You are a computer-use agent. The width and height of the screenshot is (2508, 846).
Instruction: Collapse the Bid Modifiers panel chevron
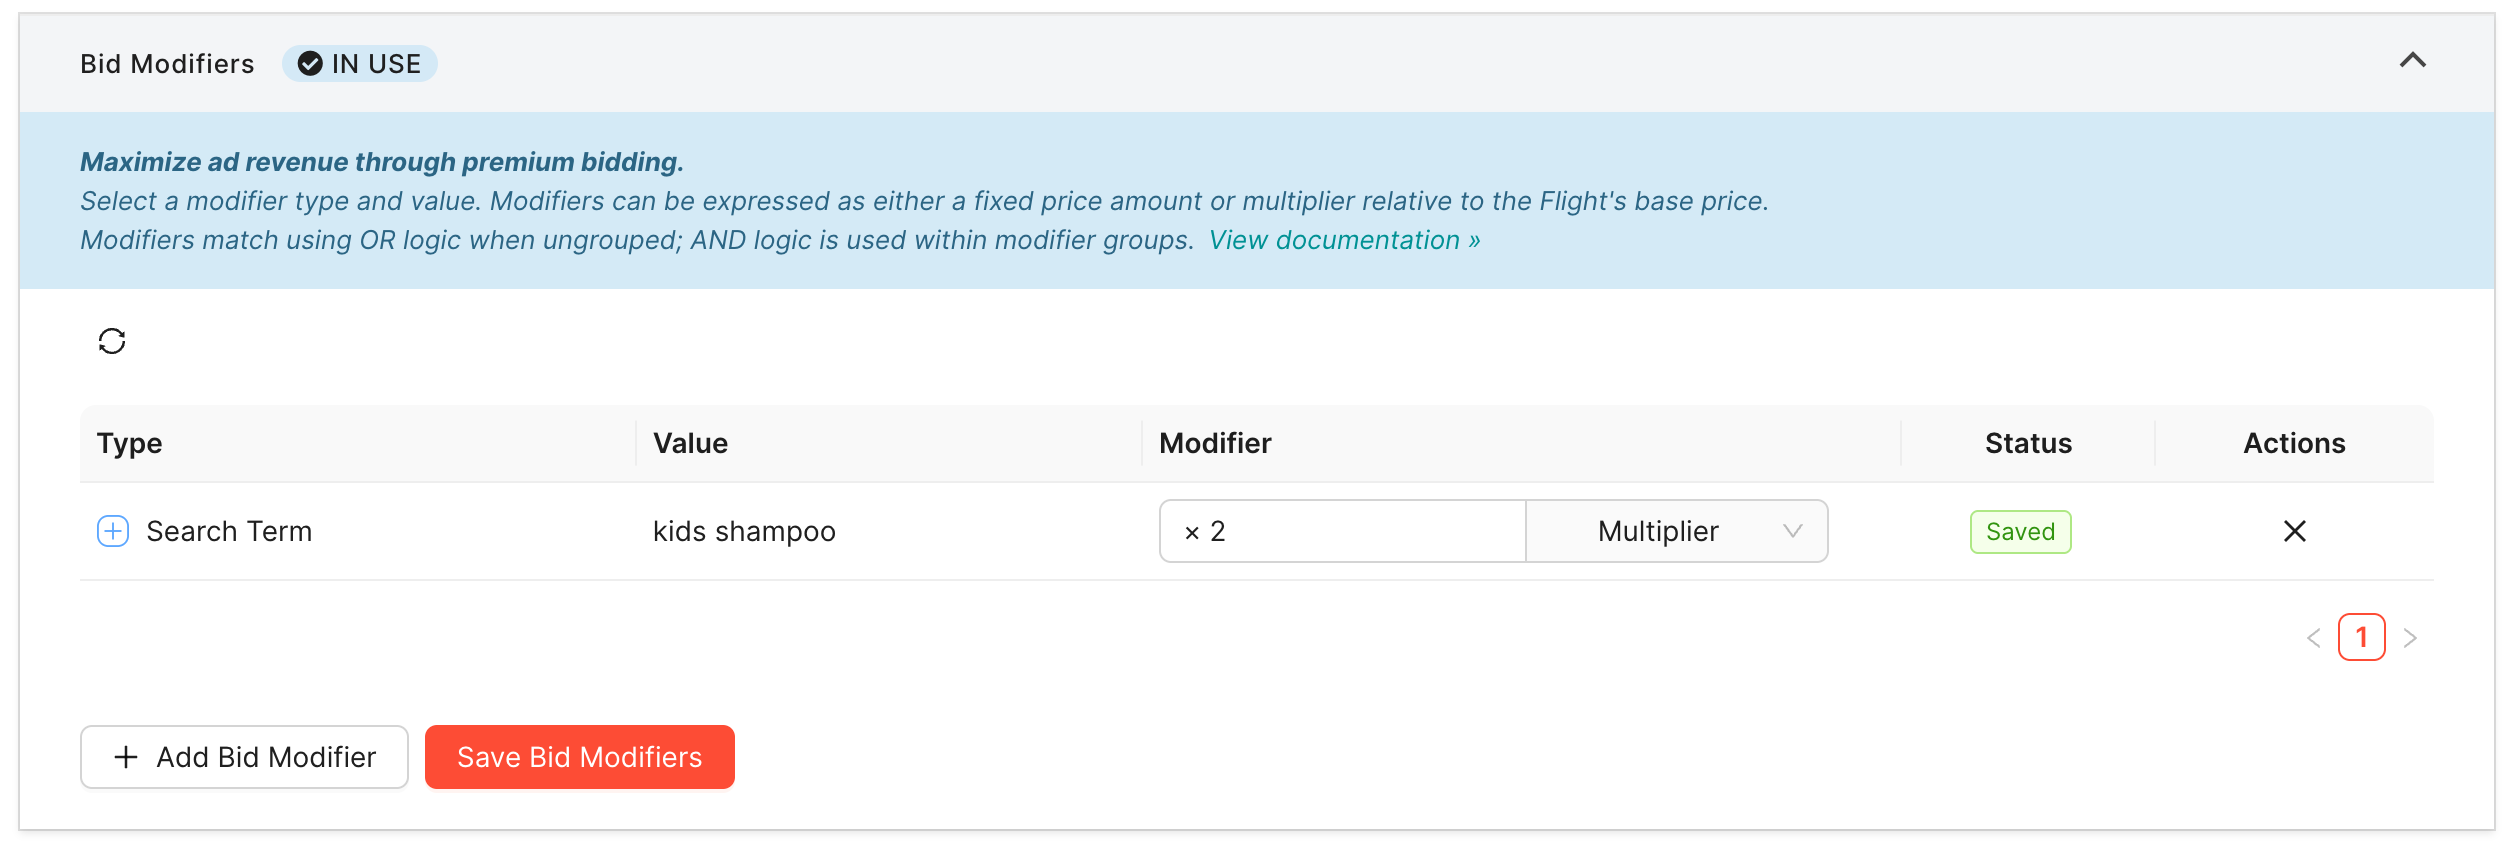pyautogui.click(x=2413, y=61)
